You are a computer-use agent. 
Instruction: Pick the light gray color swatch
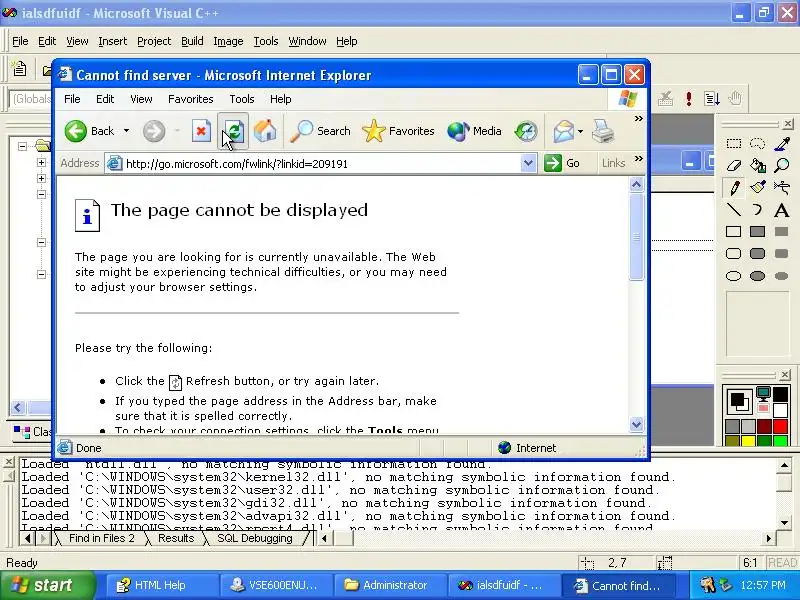[748, 426]
